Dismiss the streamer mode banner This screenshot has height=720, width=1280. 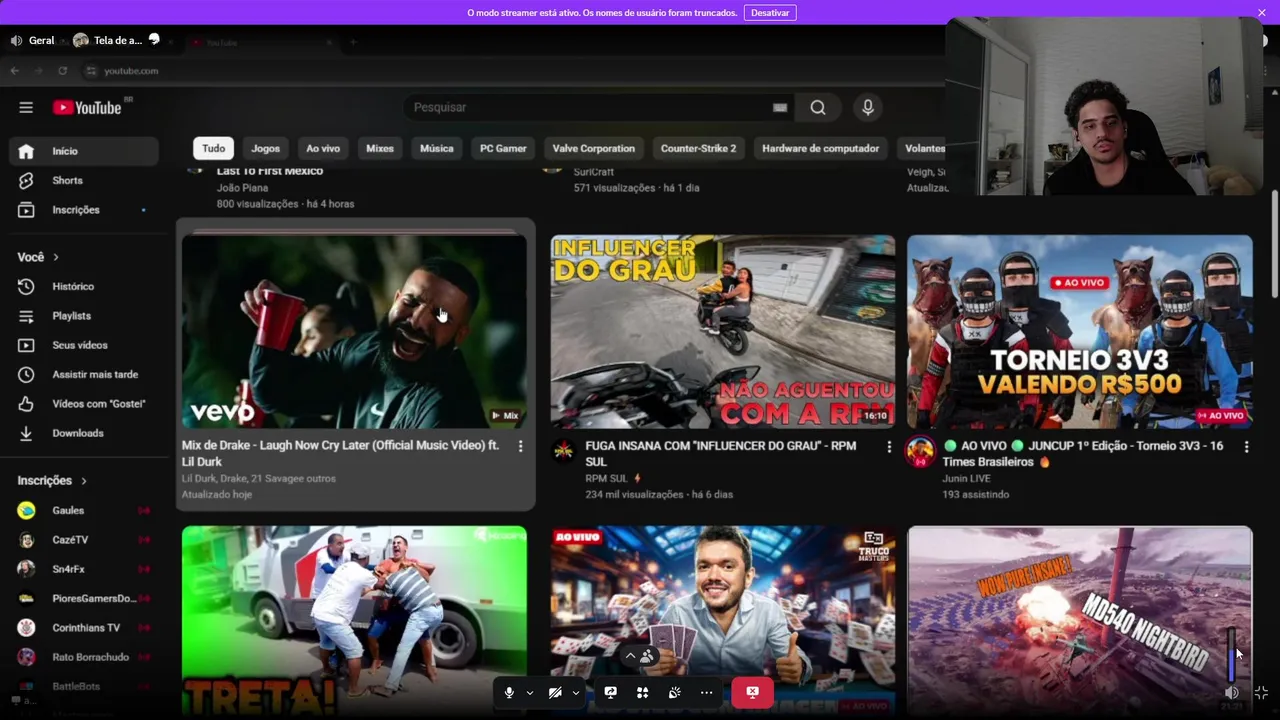(x=1262, y=12)
